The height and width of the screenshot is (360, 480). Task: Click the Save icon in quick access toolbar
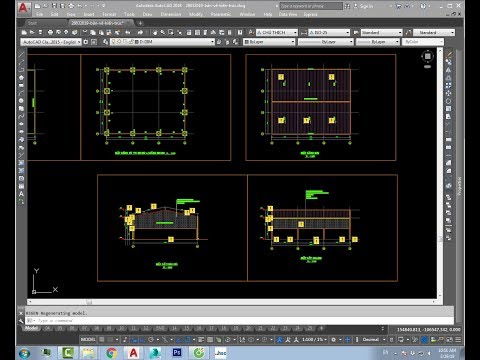[x=54, y=6]
